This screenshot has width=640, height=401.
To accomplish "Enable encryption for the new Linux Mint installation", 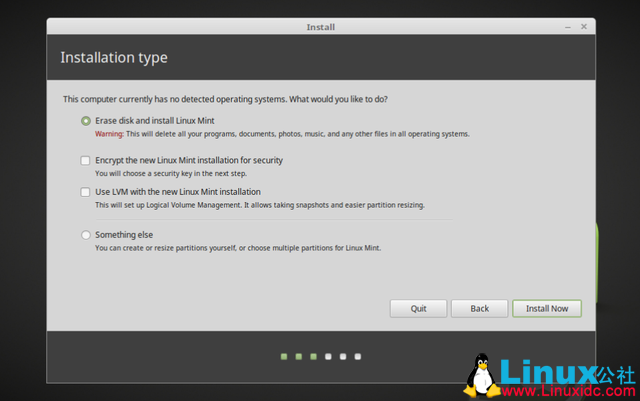I will click(x=85, y=160).
